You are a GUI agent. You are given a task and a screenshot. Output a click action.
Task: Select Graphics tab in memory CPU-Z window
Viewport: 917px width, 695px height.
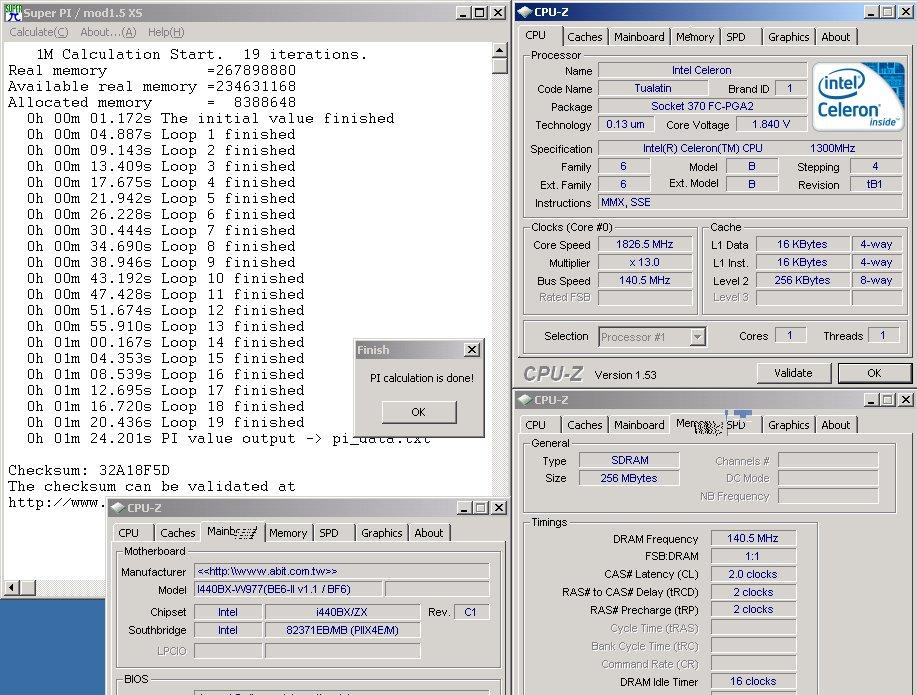pos(788,425)
